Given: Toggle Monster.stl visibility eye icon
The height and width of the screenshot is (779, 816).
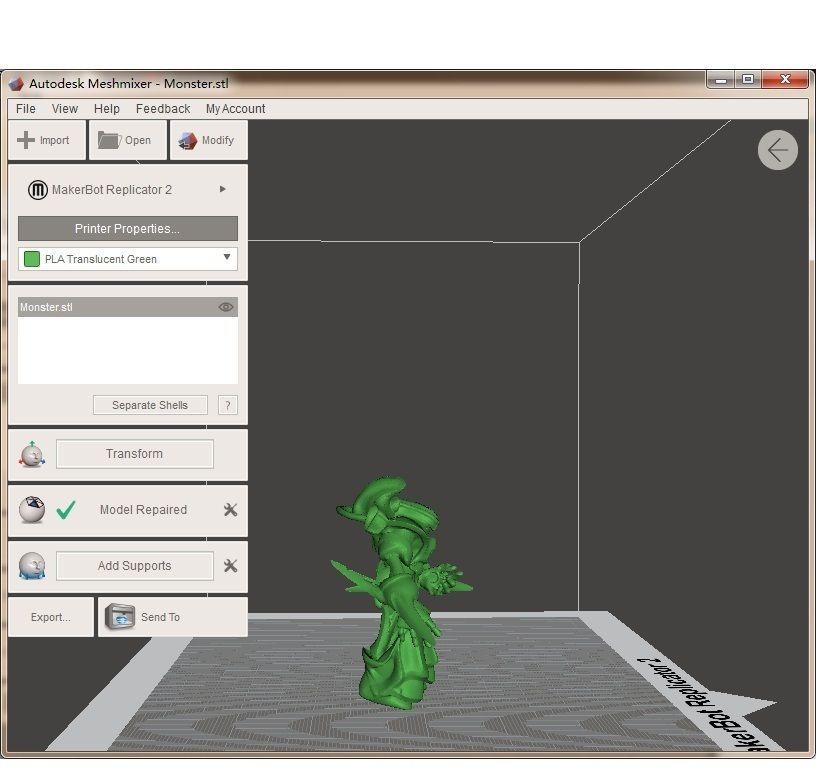Looking at the screenshot, I should tap(226, 307).
